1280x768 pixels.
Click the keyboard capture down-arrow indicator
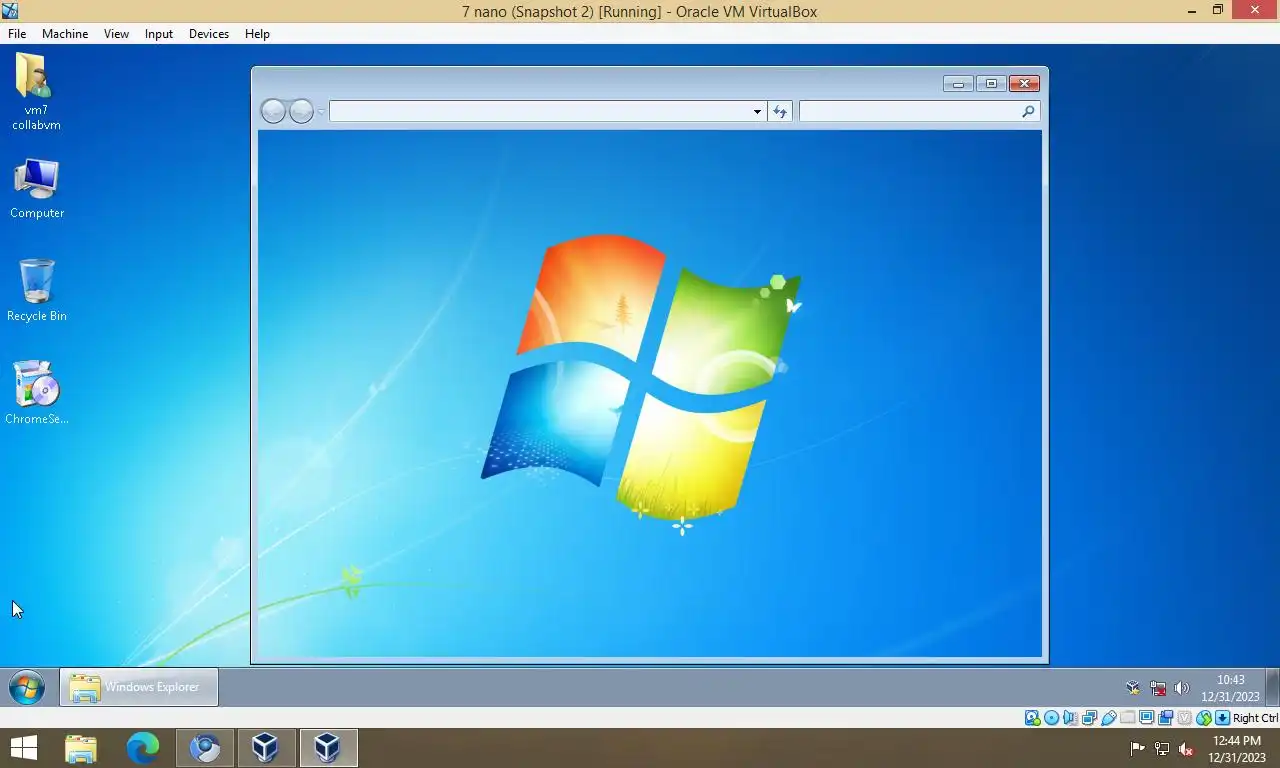(x=1222, y=718)
